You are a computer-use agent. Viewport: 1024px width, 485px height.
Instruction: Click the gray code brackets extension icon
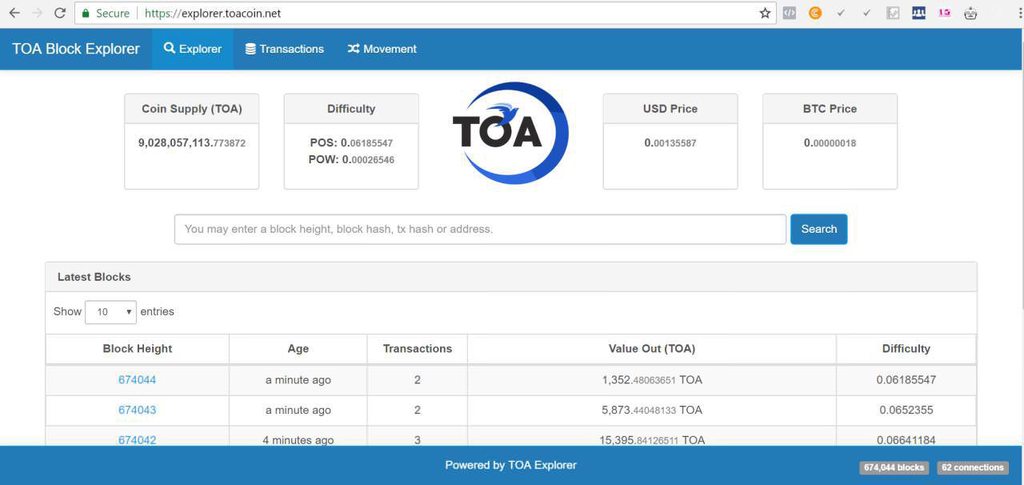(x=789, y=12)
